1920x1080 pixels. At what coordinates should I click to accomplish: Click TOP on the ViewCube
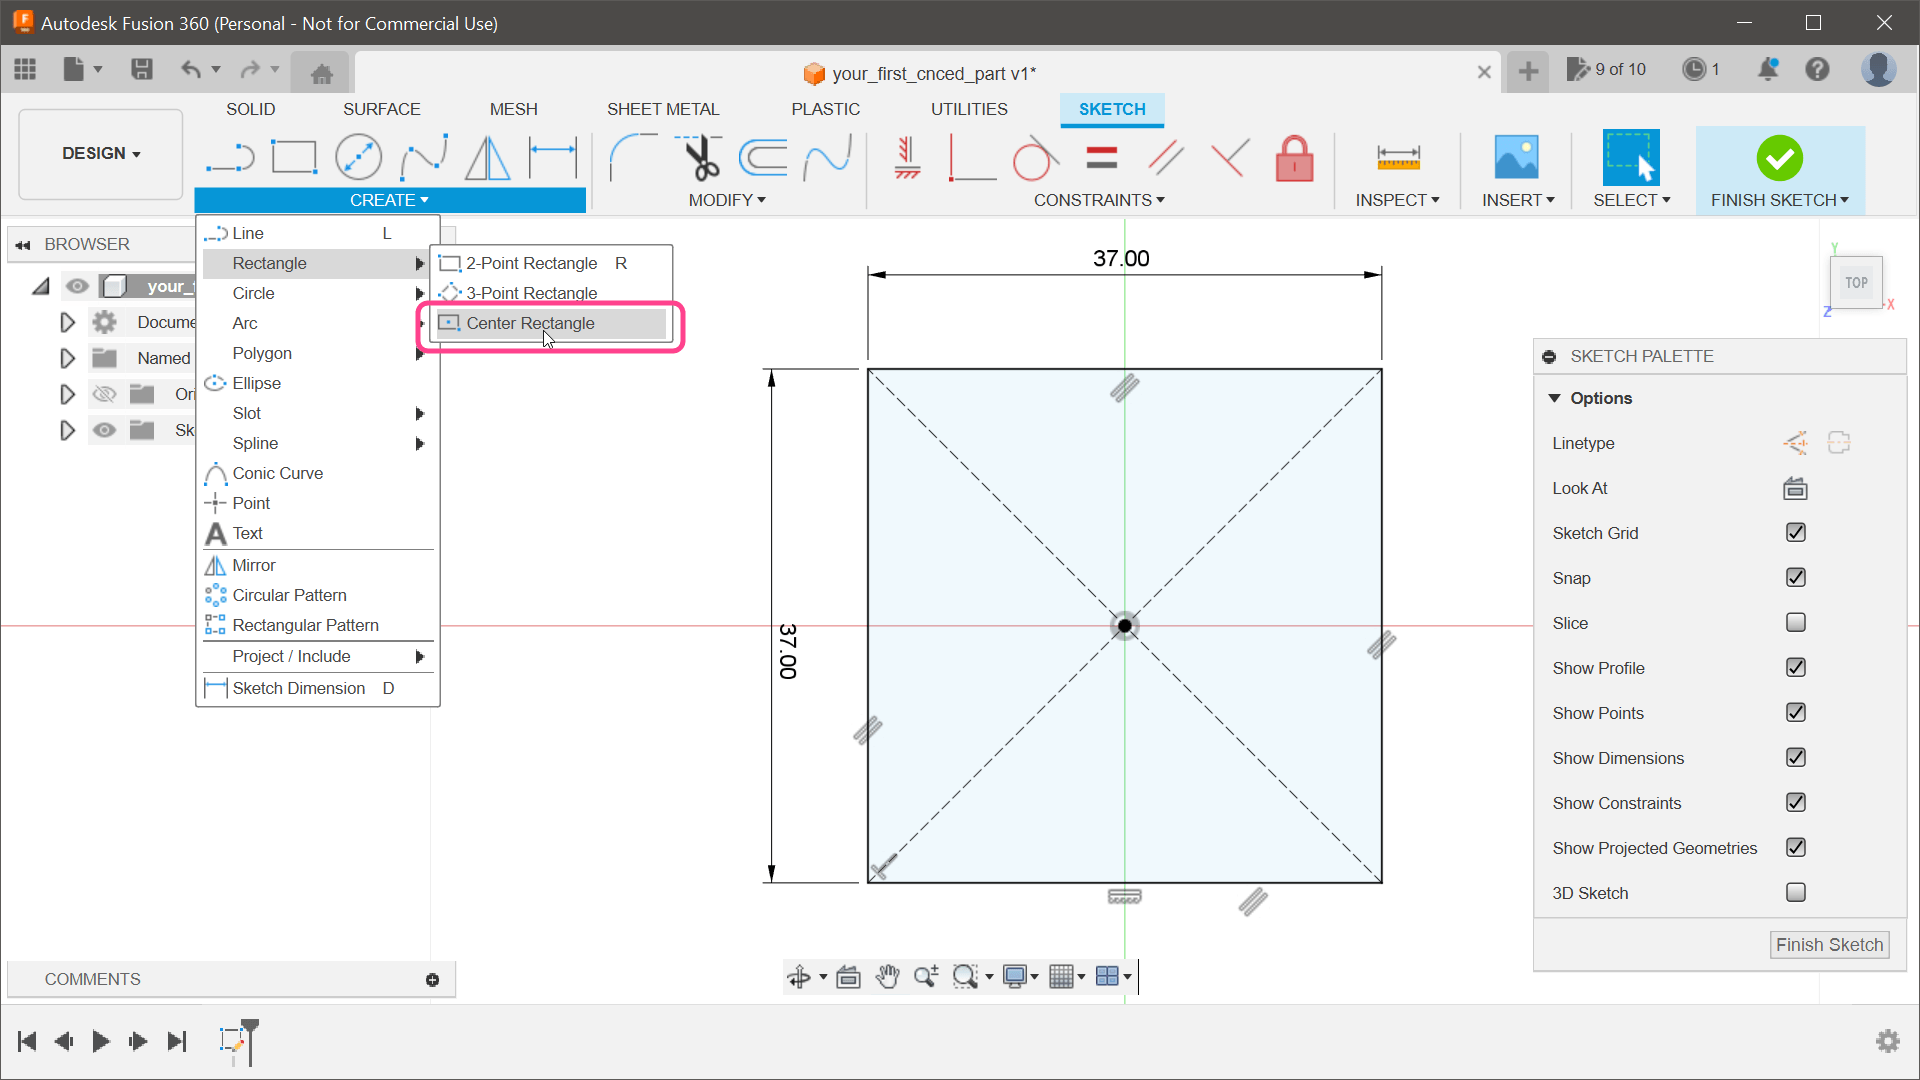1856,282
